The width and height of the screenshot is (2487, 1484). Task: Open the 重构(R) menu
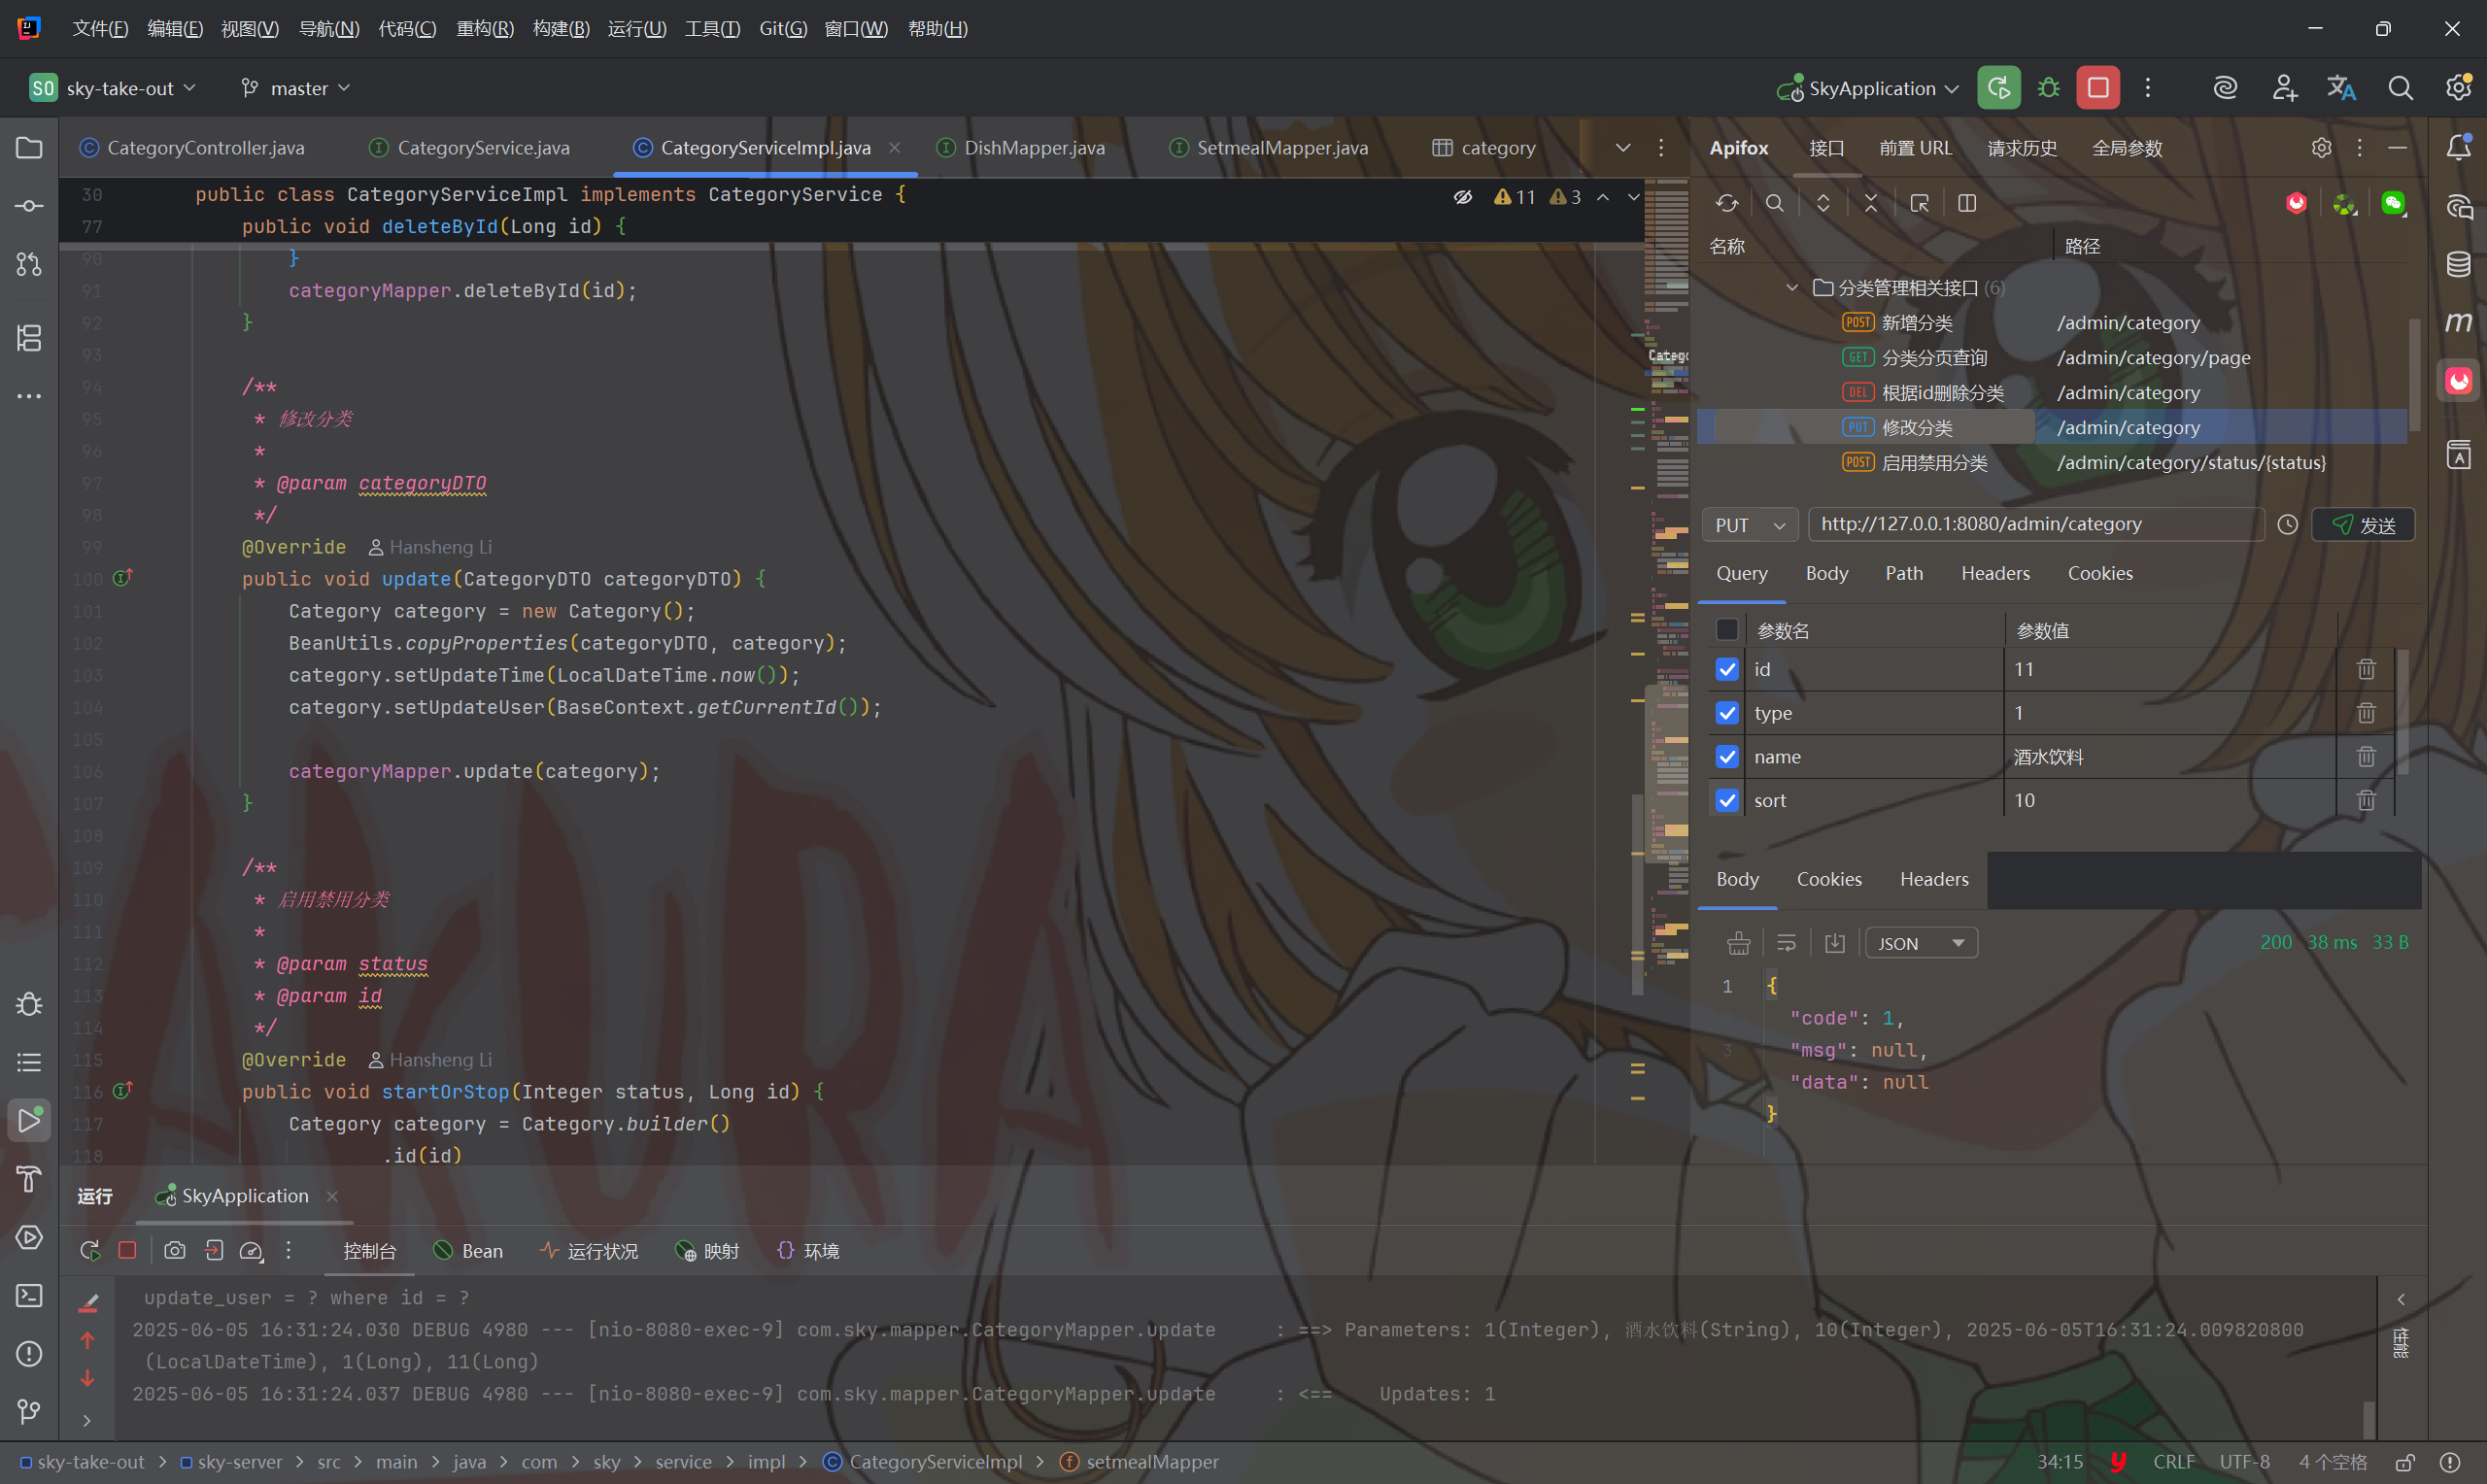tap(484, 28)
